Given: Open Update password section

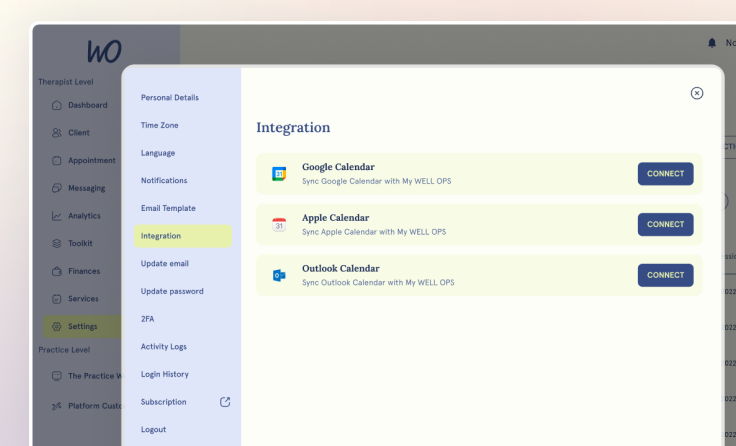Looking at the screenshot, I should click(172, 291).
